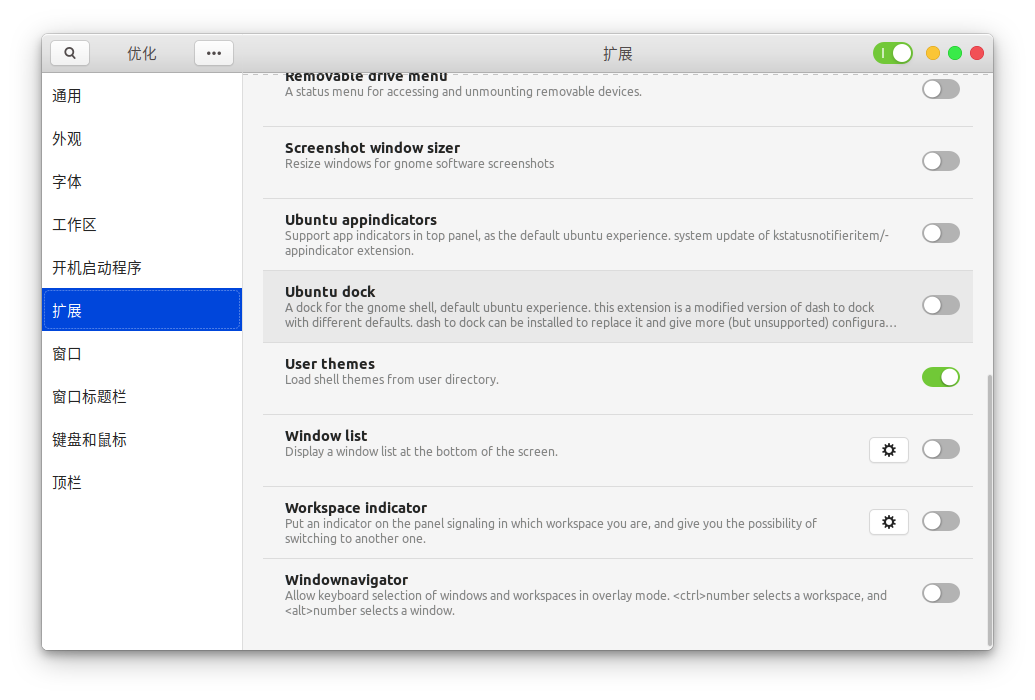
Task: Click the Workspace indicator title text
Action: click(356, 508)
